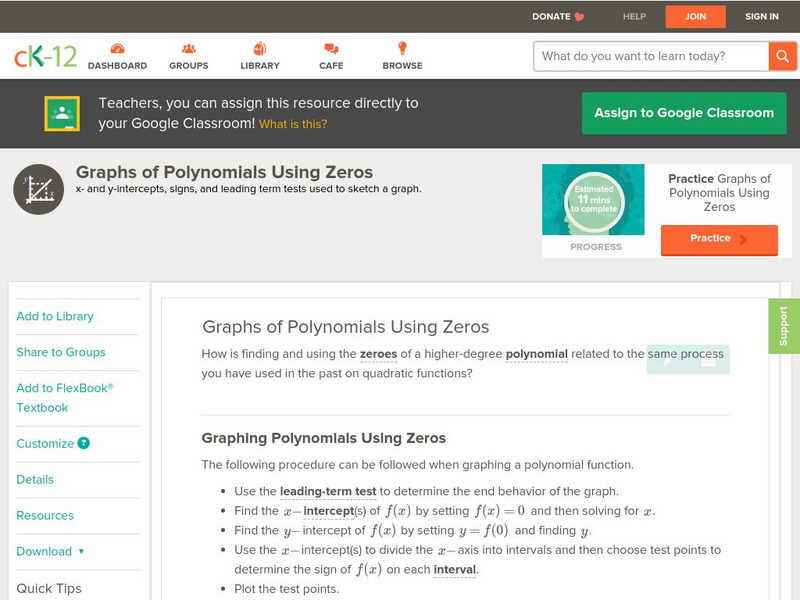Click the Donate heart icon
The width and height of the screenshot is (800, 600).
(579, 17)
